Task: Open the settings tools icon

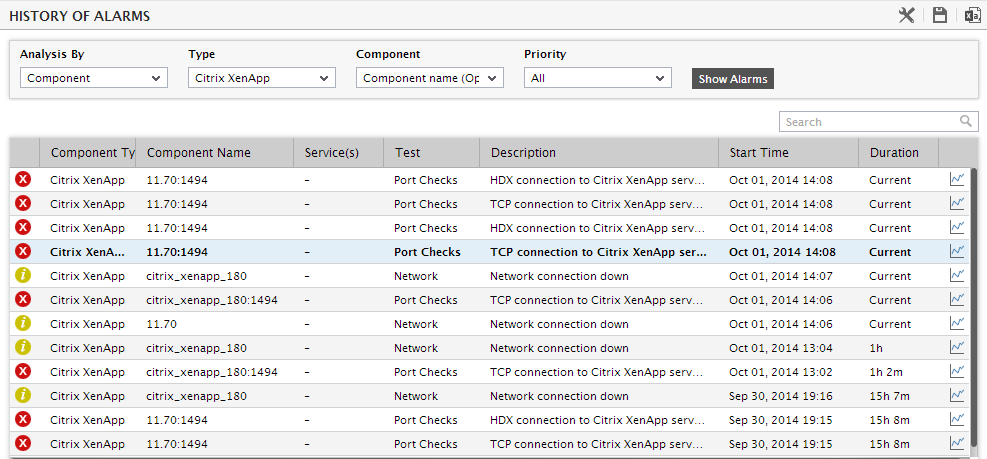Action: coord(906,16)
